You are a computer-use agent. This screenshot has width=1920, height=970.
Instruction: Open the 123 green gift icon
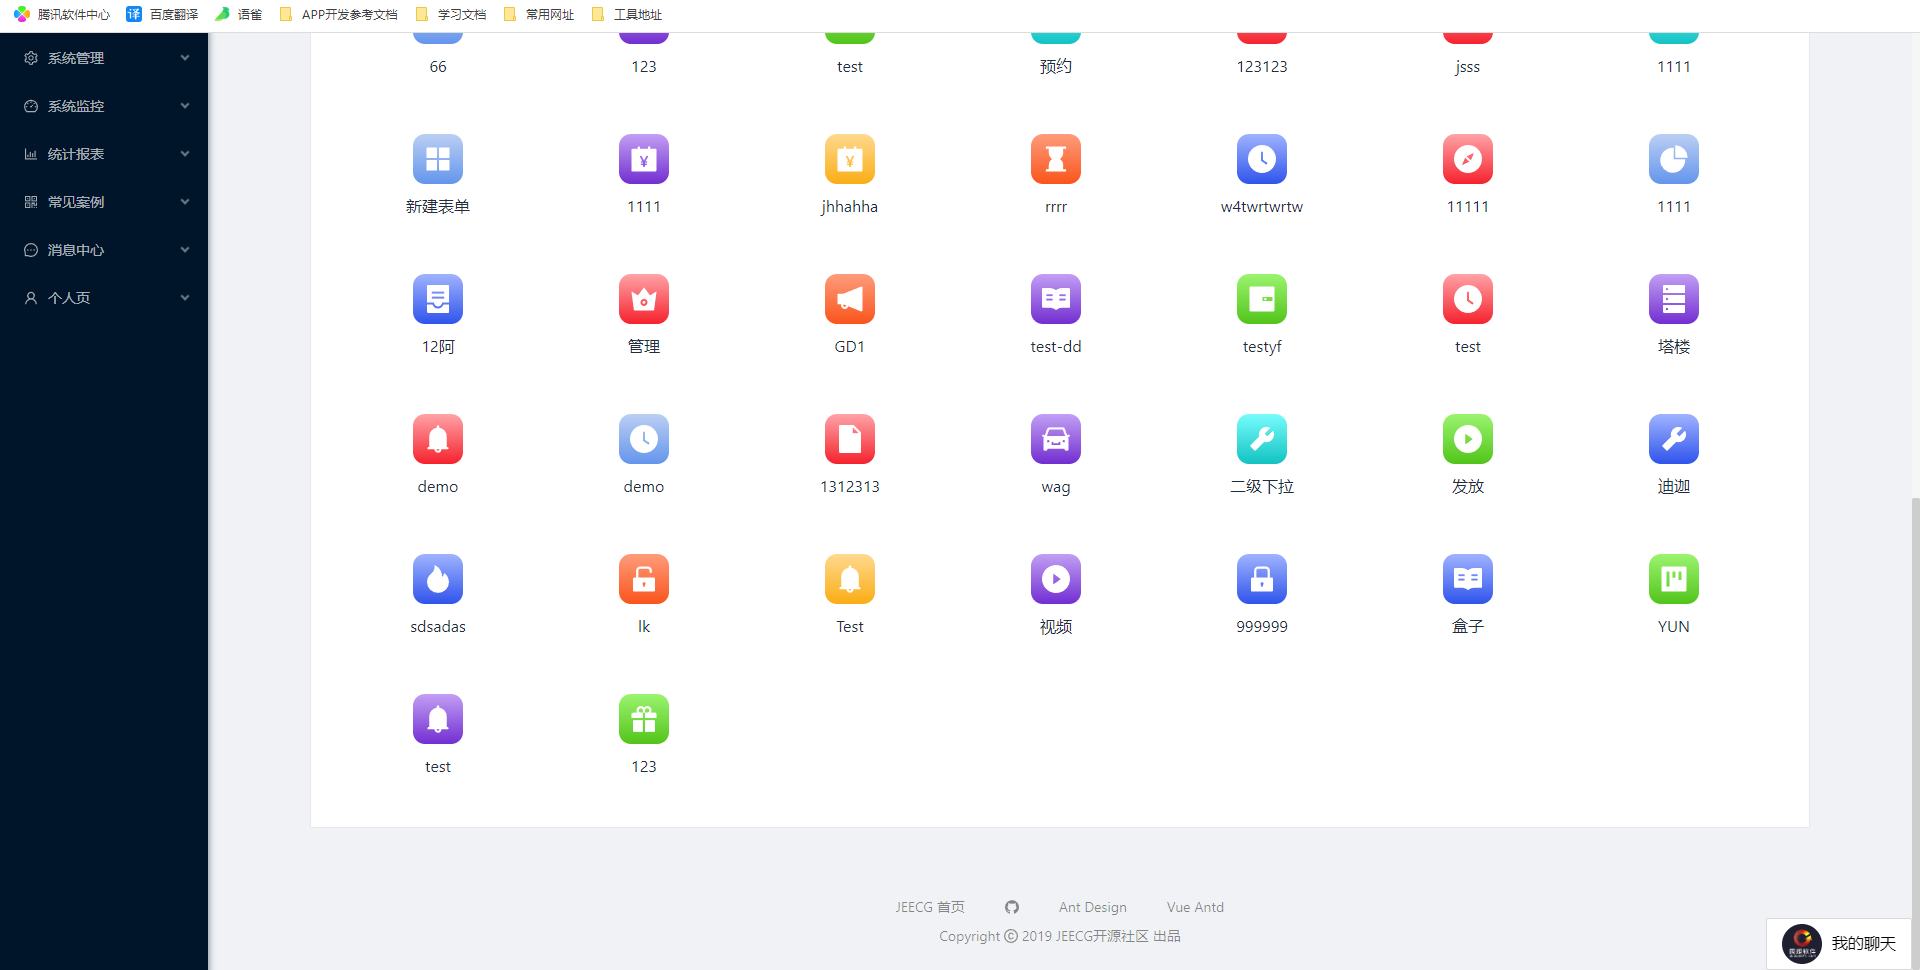tap(644, 719)
